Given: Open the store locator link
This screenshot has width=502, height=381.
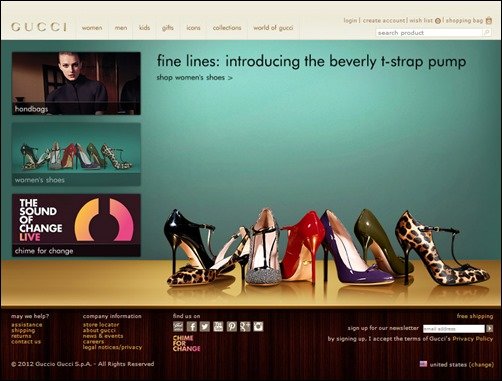Looking at the screenshot, I should [101, 324].
